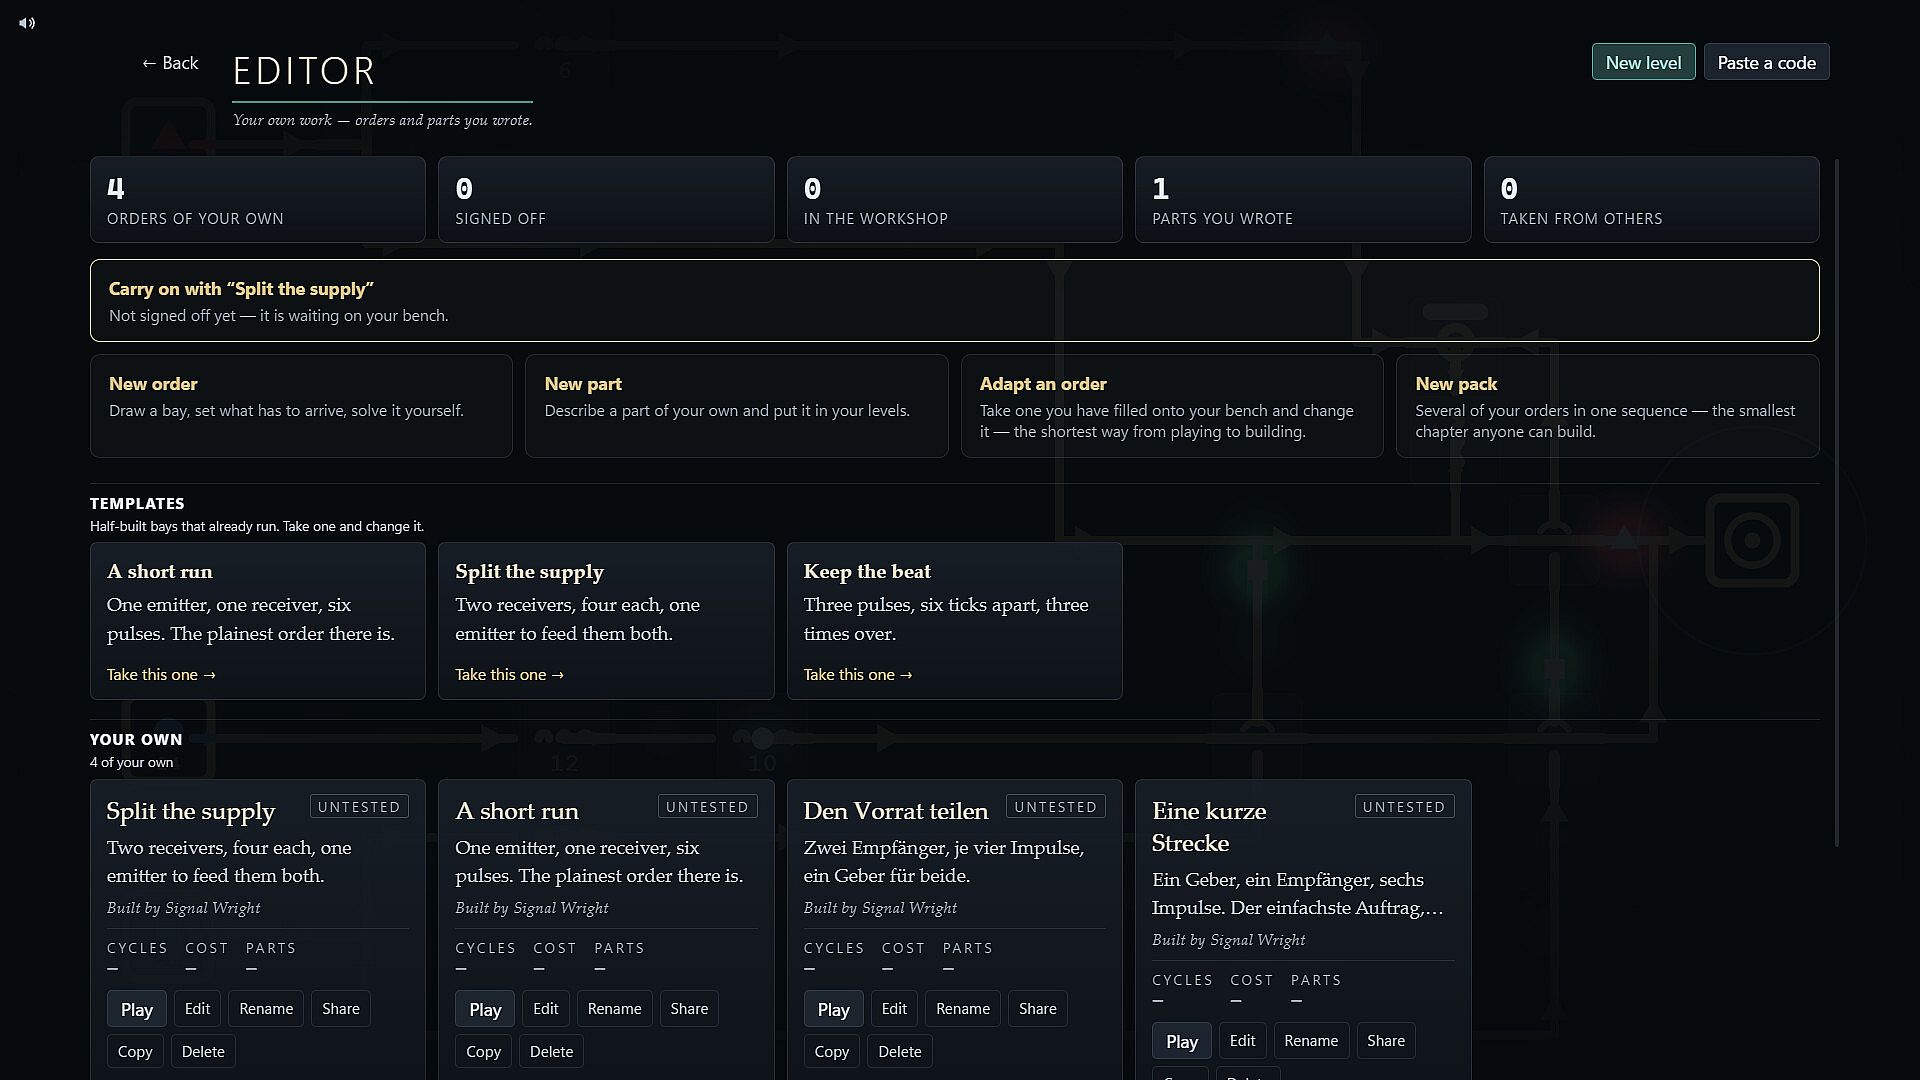1920x1080 pixels.
Task: Click the "4 of your own" count text
Action: click(132, 763)
